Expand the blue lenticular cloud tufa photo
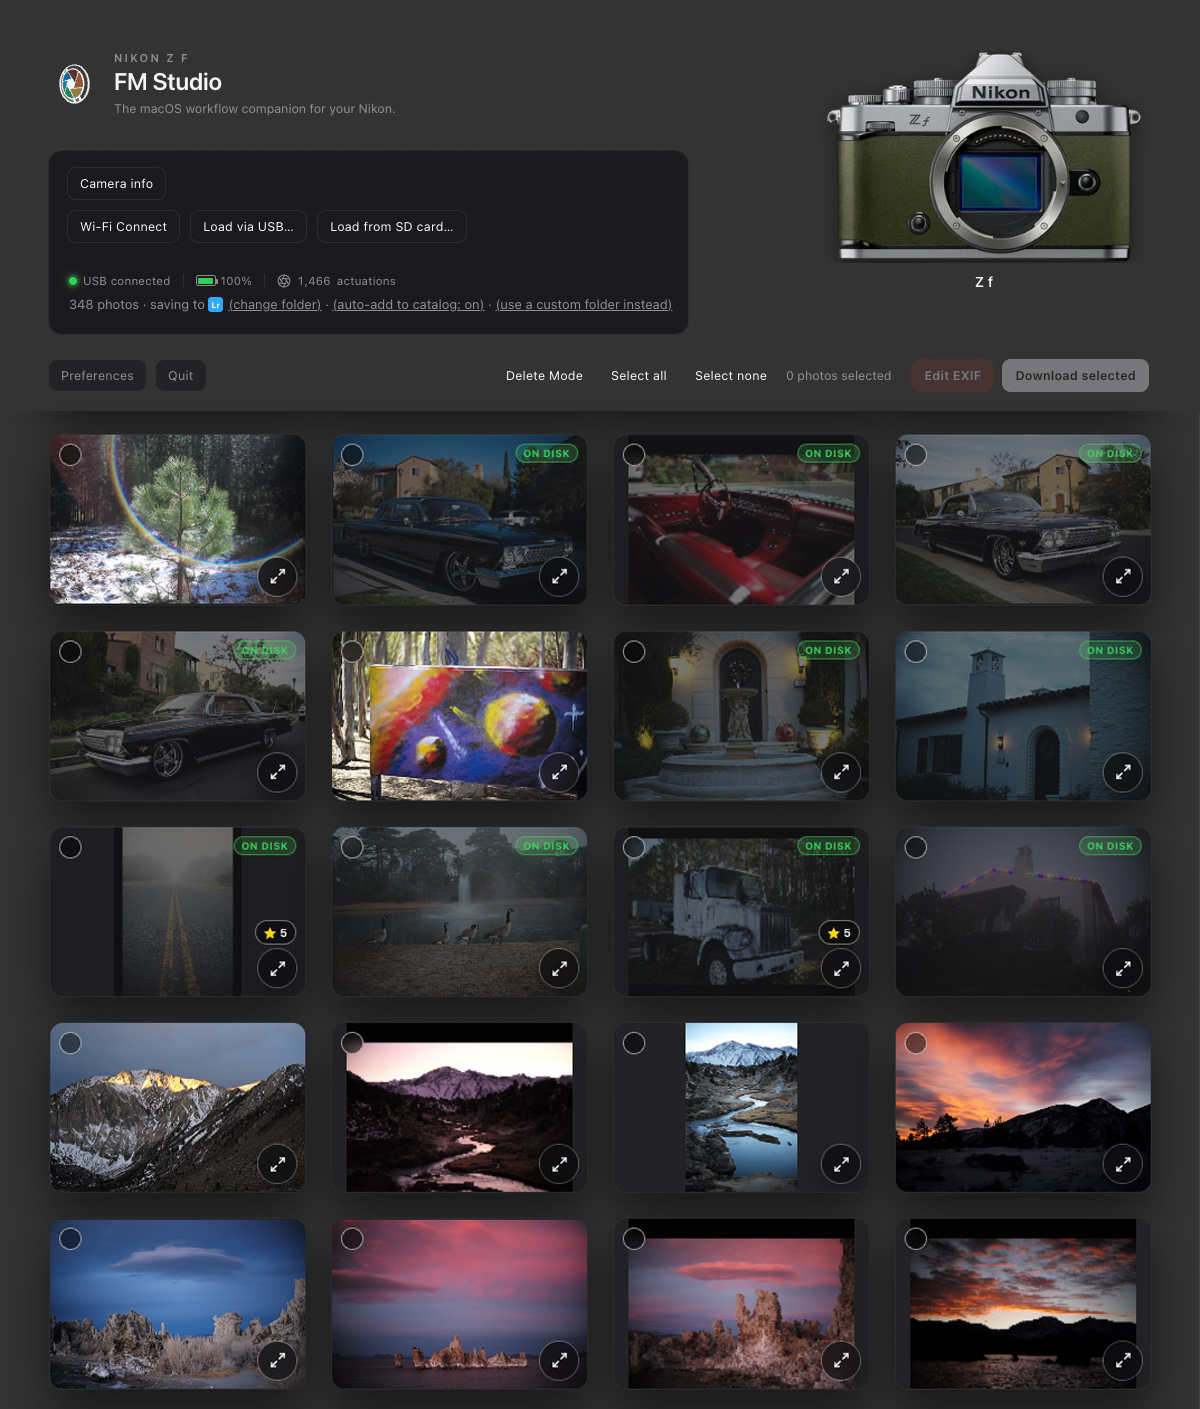The width and height of the screenshot is (1200, 1409). (x=277, y=1360)
